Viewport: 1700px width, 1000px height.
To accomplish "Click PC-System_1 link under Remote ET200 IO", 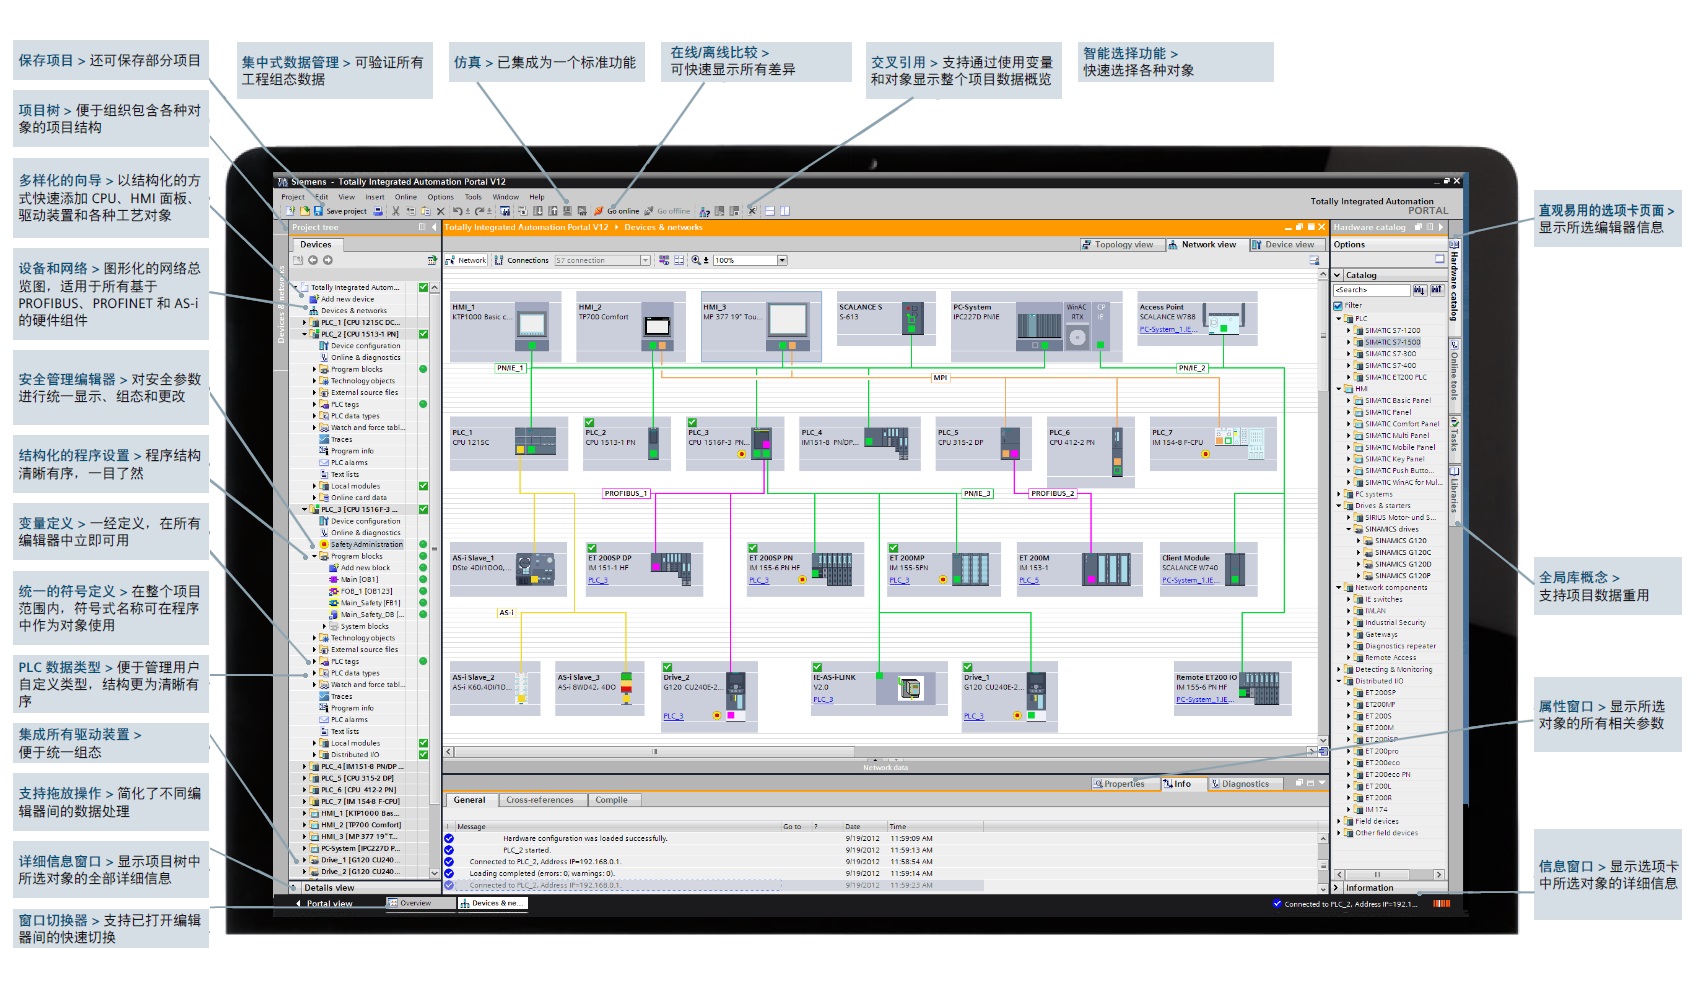I will pos(1203,699).
